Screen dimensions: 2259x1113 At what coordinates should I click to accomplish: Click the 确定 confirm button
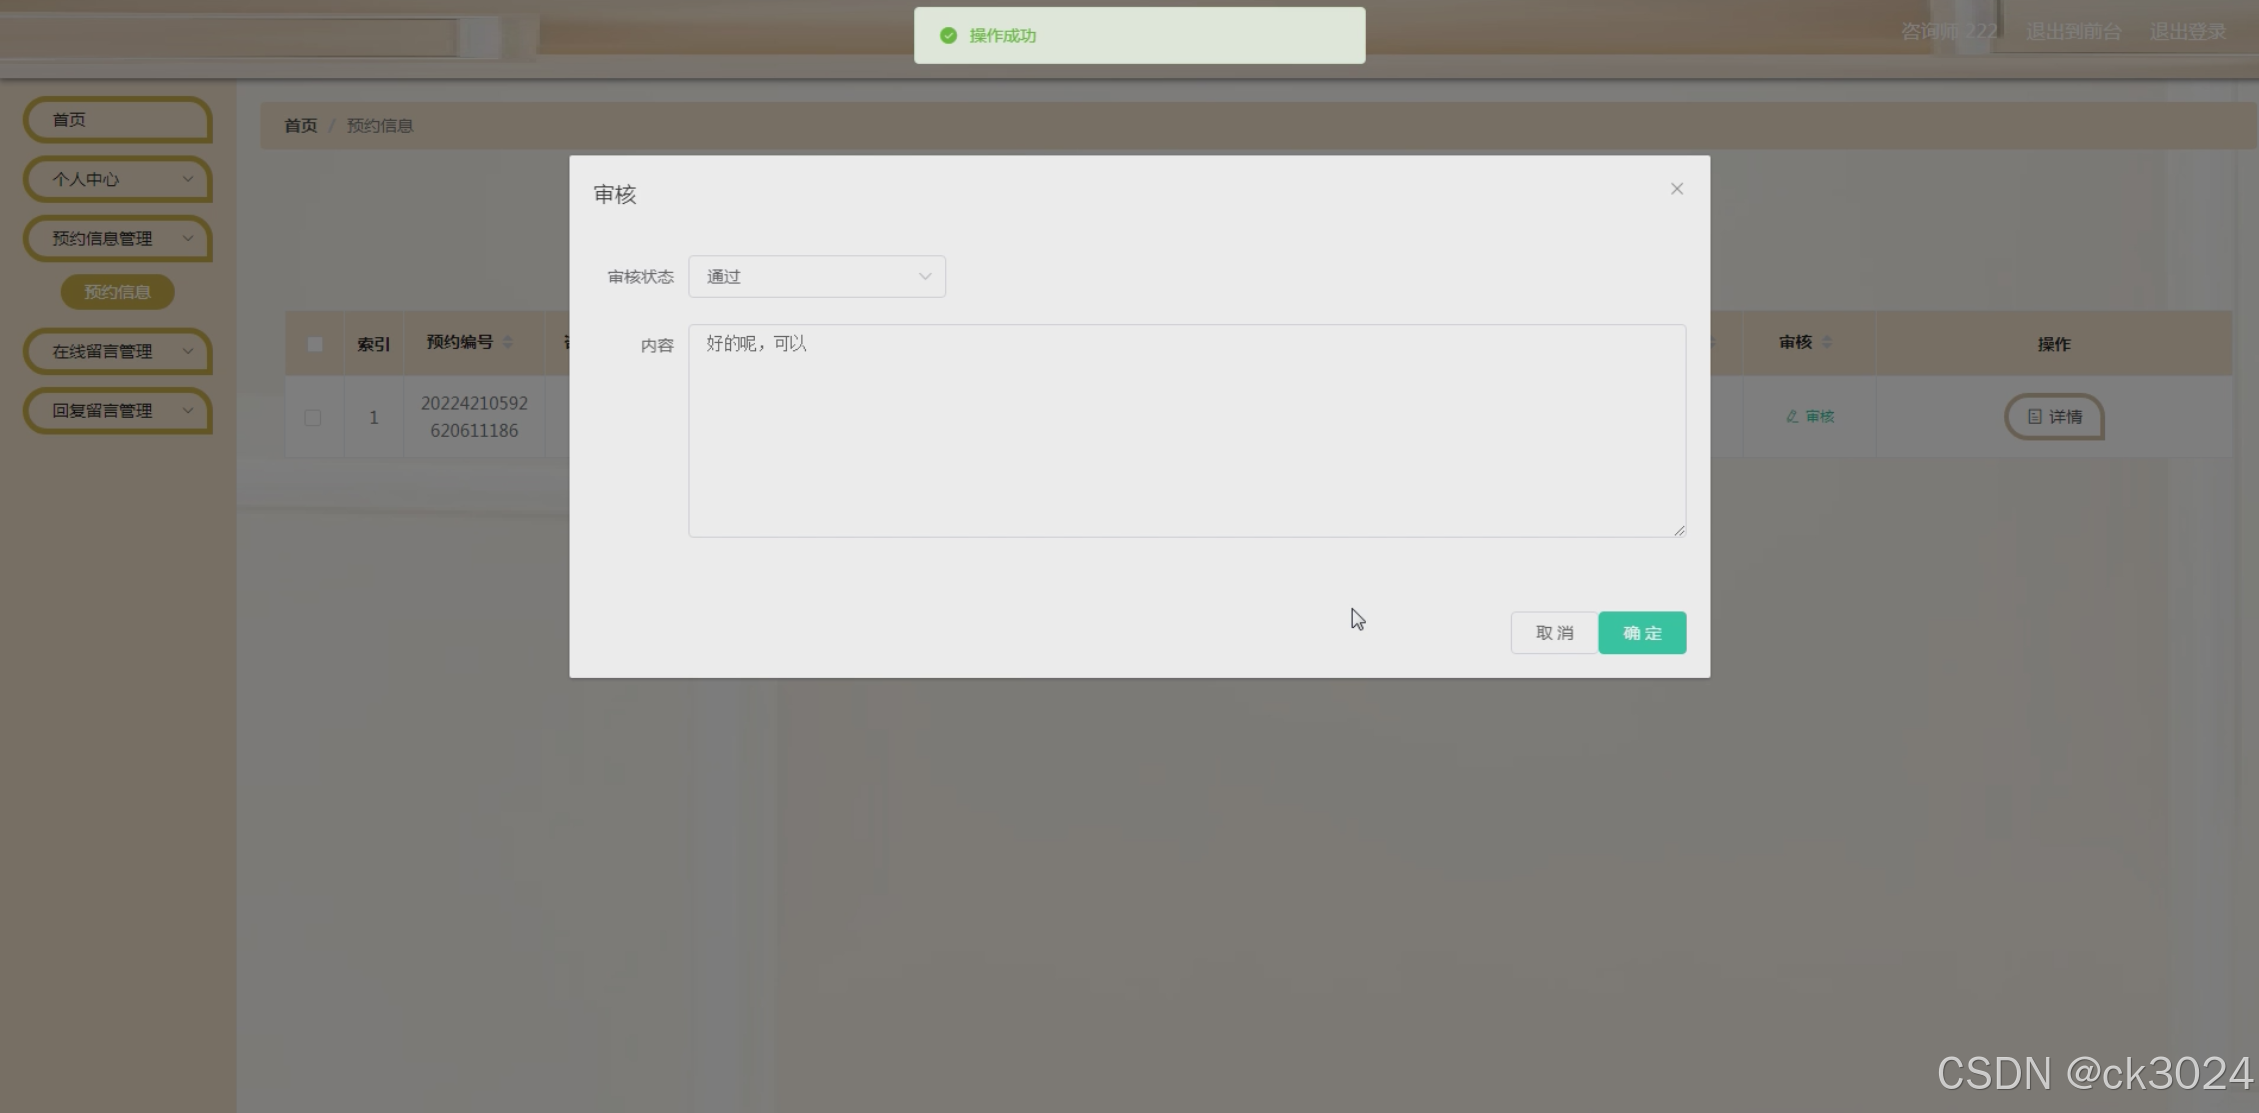pos(1641,632)
